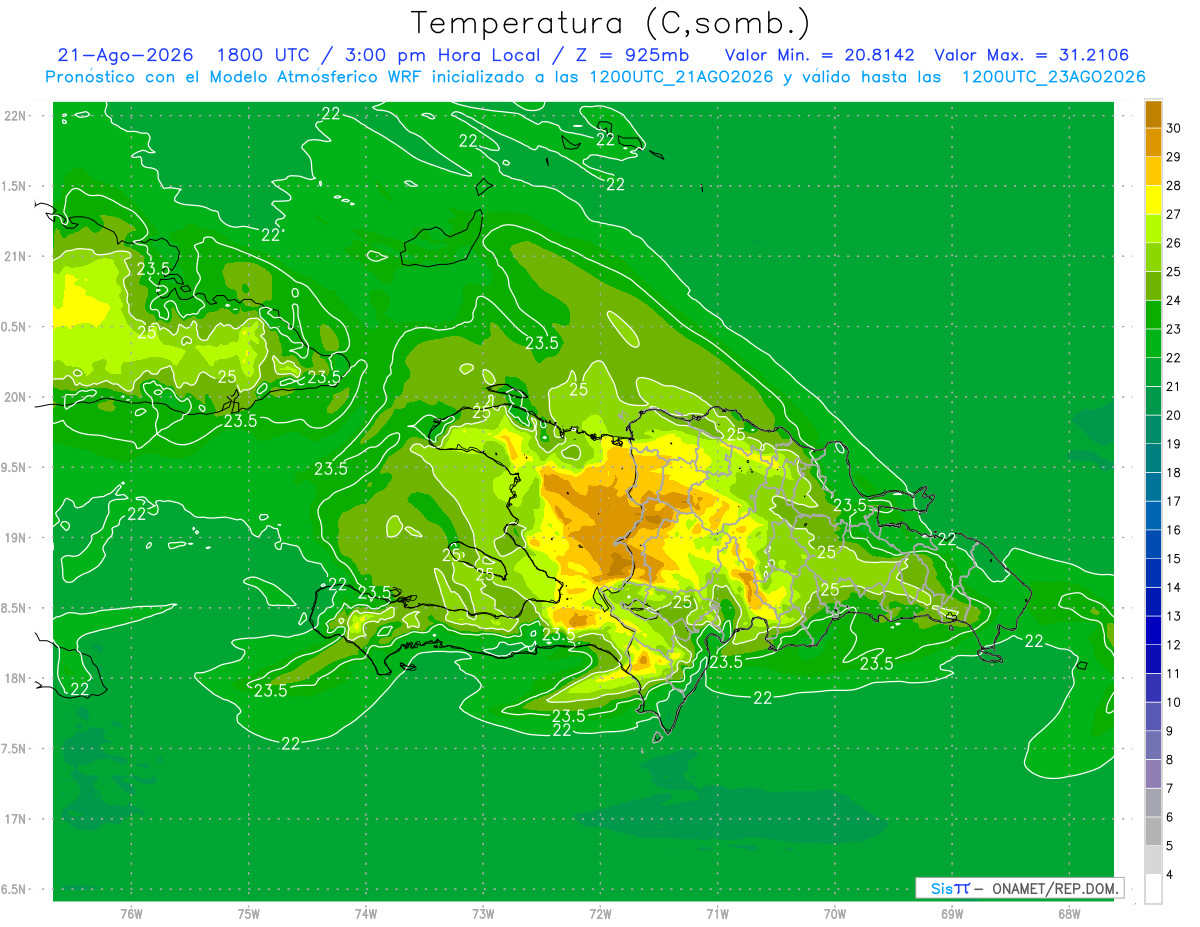Click the colorbar segment just below label 30

(1153, 142)
